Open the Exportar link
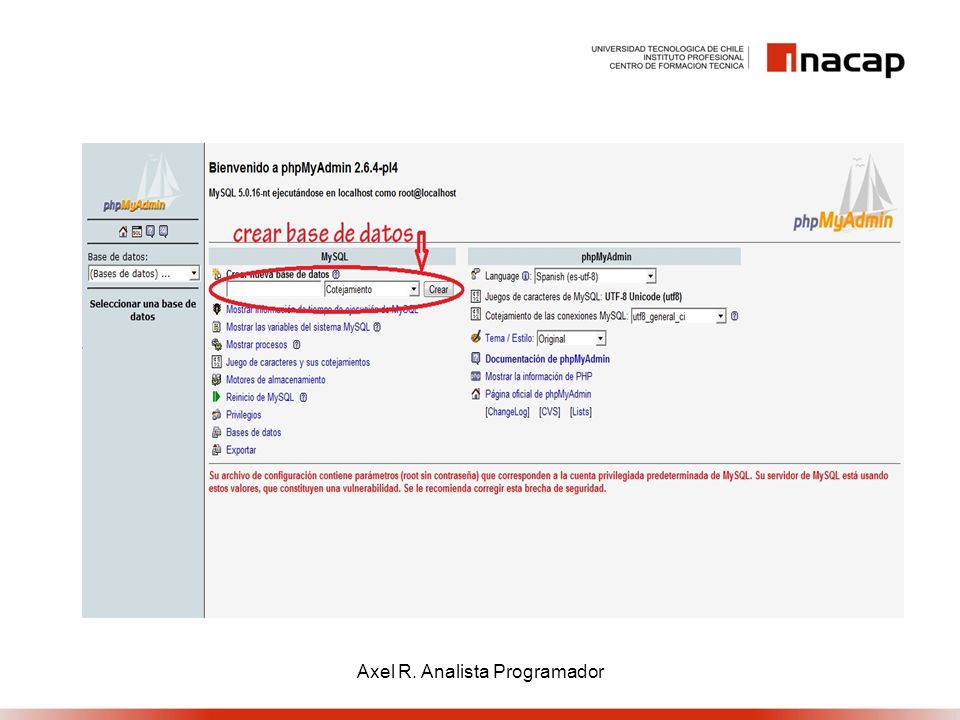The width and height of the screenshot is (960, 720). pos(241,450)
